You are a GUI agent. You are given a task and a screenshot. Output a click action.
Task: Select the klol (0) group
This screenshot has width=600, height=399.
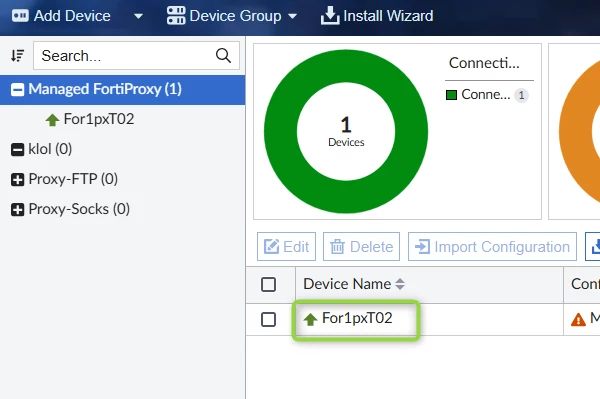tap(50, 149)
